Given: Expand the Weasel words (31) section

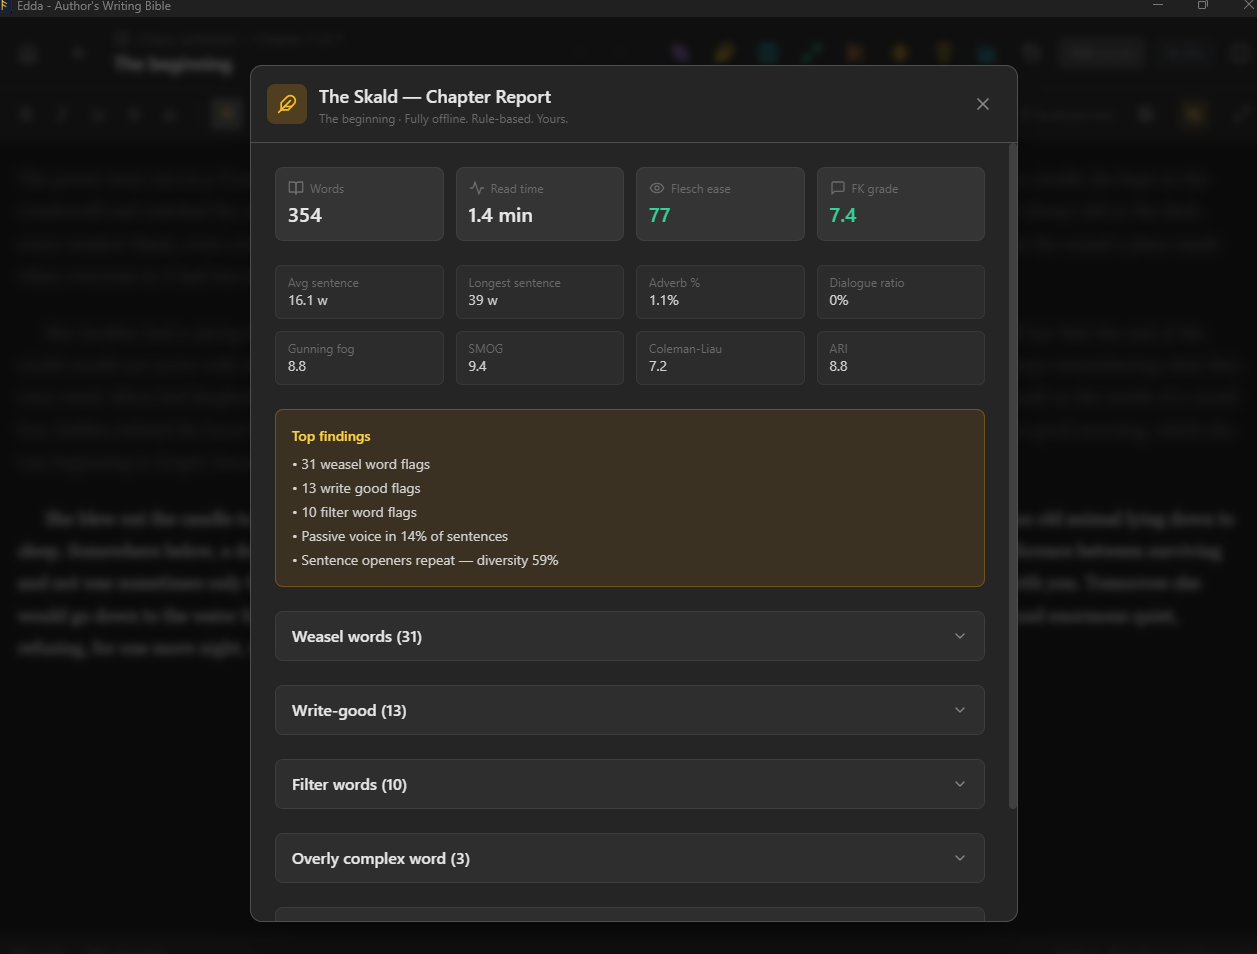Looking at the screenshot, I should (630, 636).
